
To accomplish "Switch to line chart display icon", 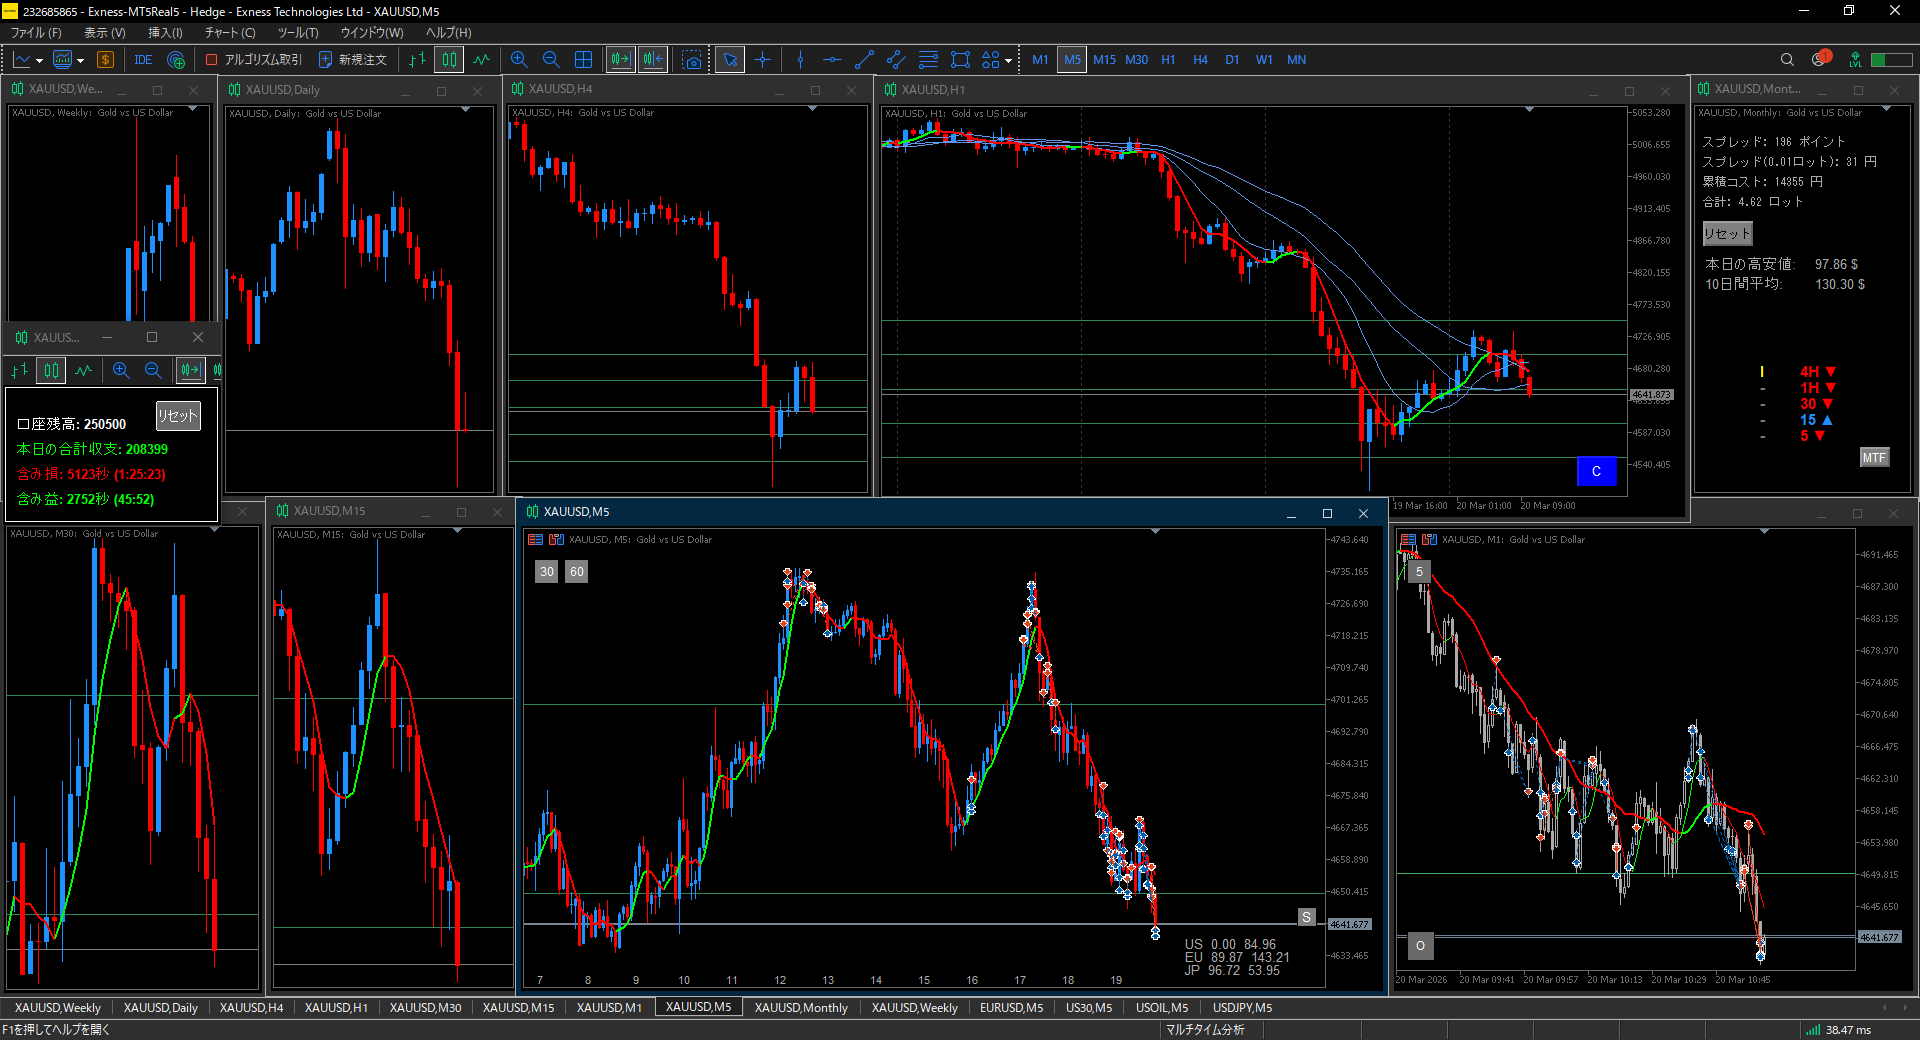I will (482, 60).
